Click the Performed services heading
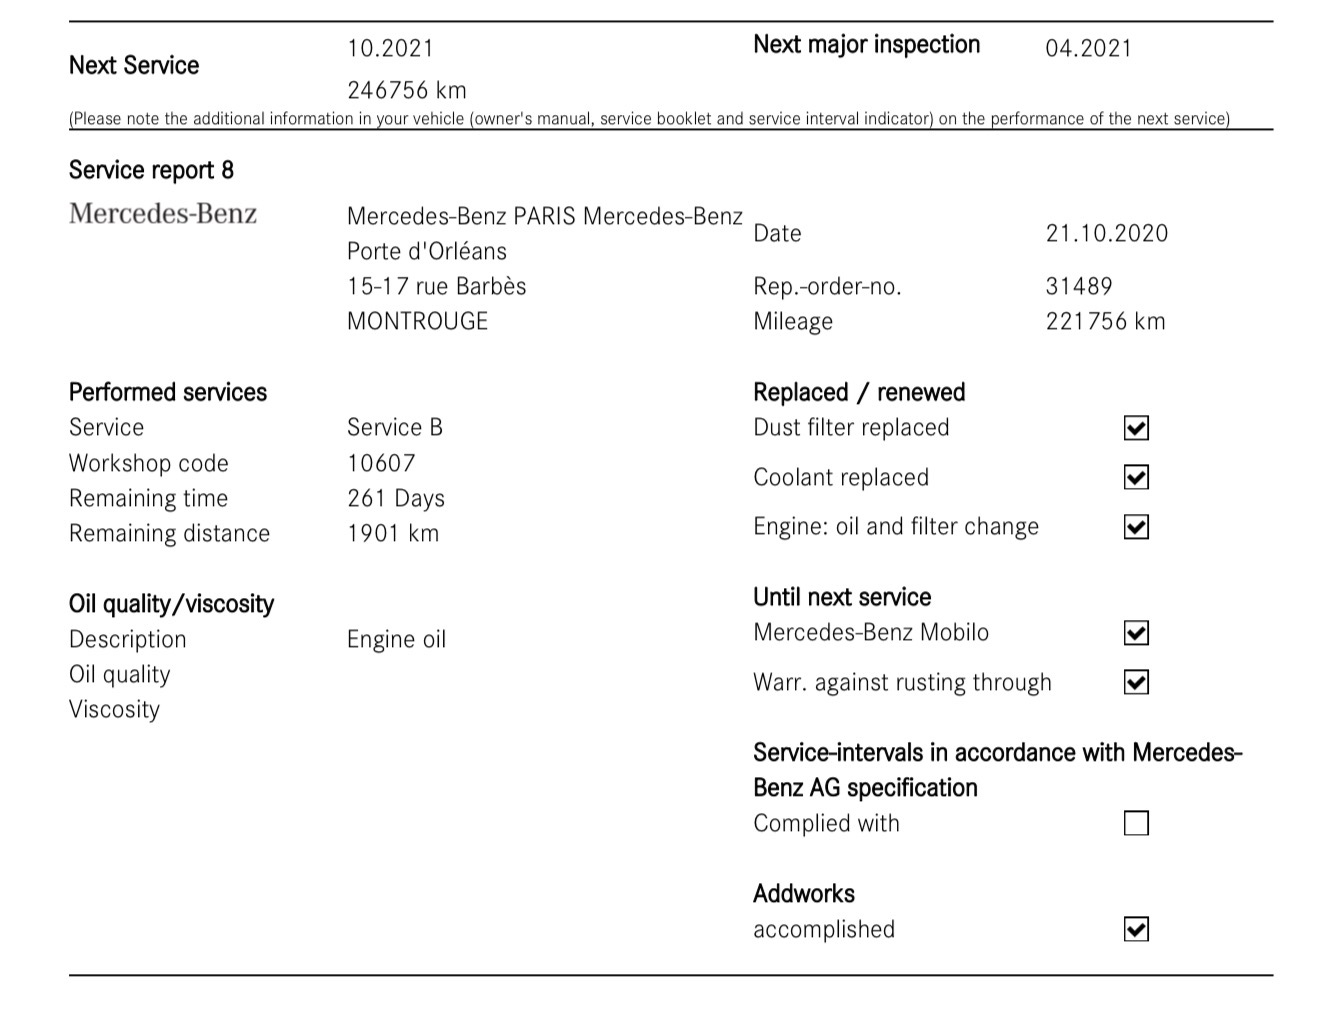The width and height of the screenshot is (1320, 1013). tap(168, 392)
